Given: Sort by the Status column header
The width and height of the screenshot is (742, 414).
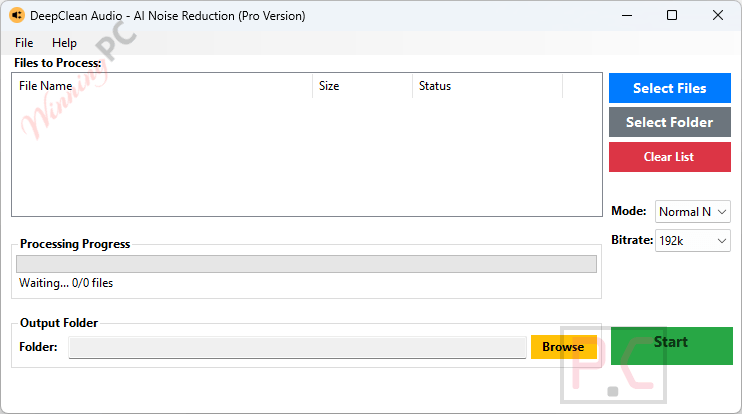Looking at the screenshot, I should [487, 86].
